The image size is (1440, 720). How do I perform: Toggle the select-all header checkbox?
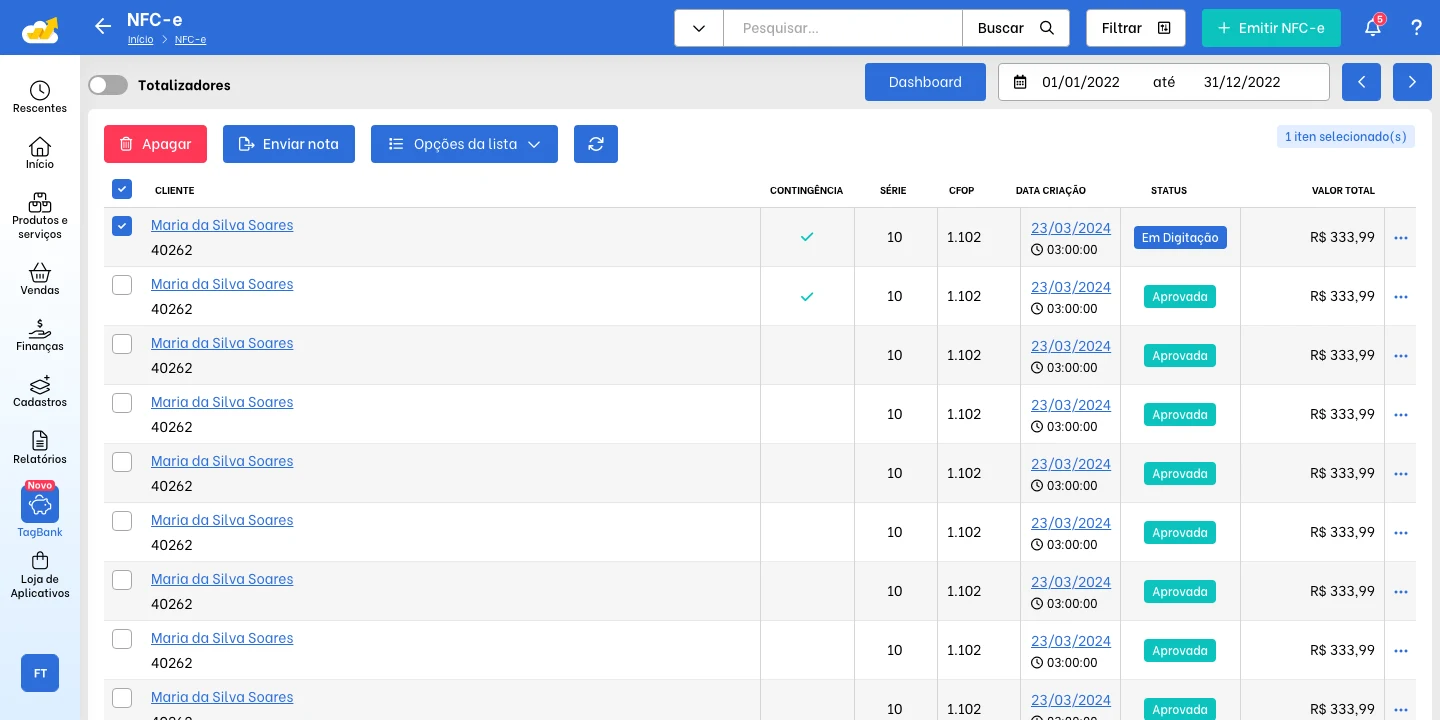(122, 189)
